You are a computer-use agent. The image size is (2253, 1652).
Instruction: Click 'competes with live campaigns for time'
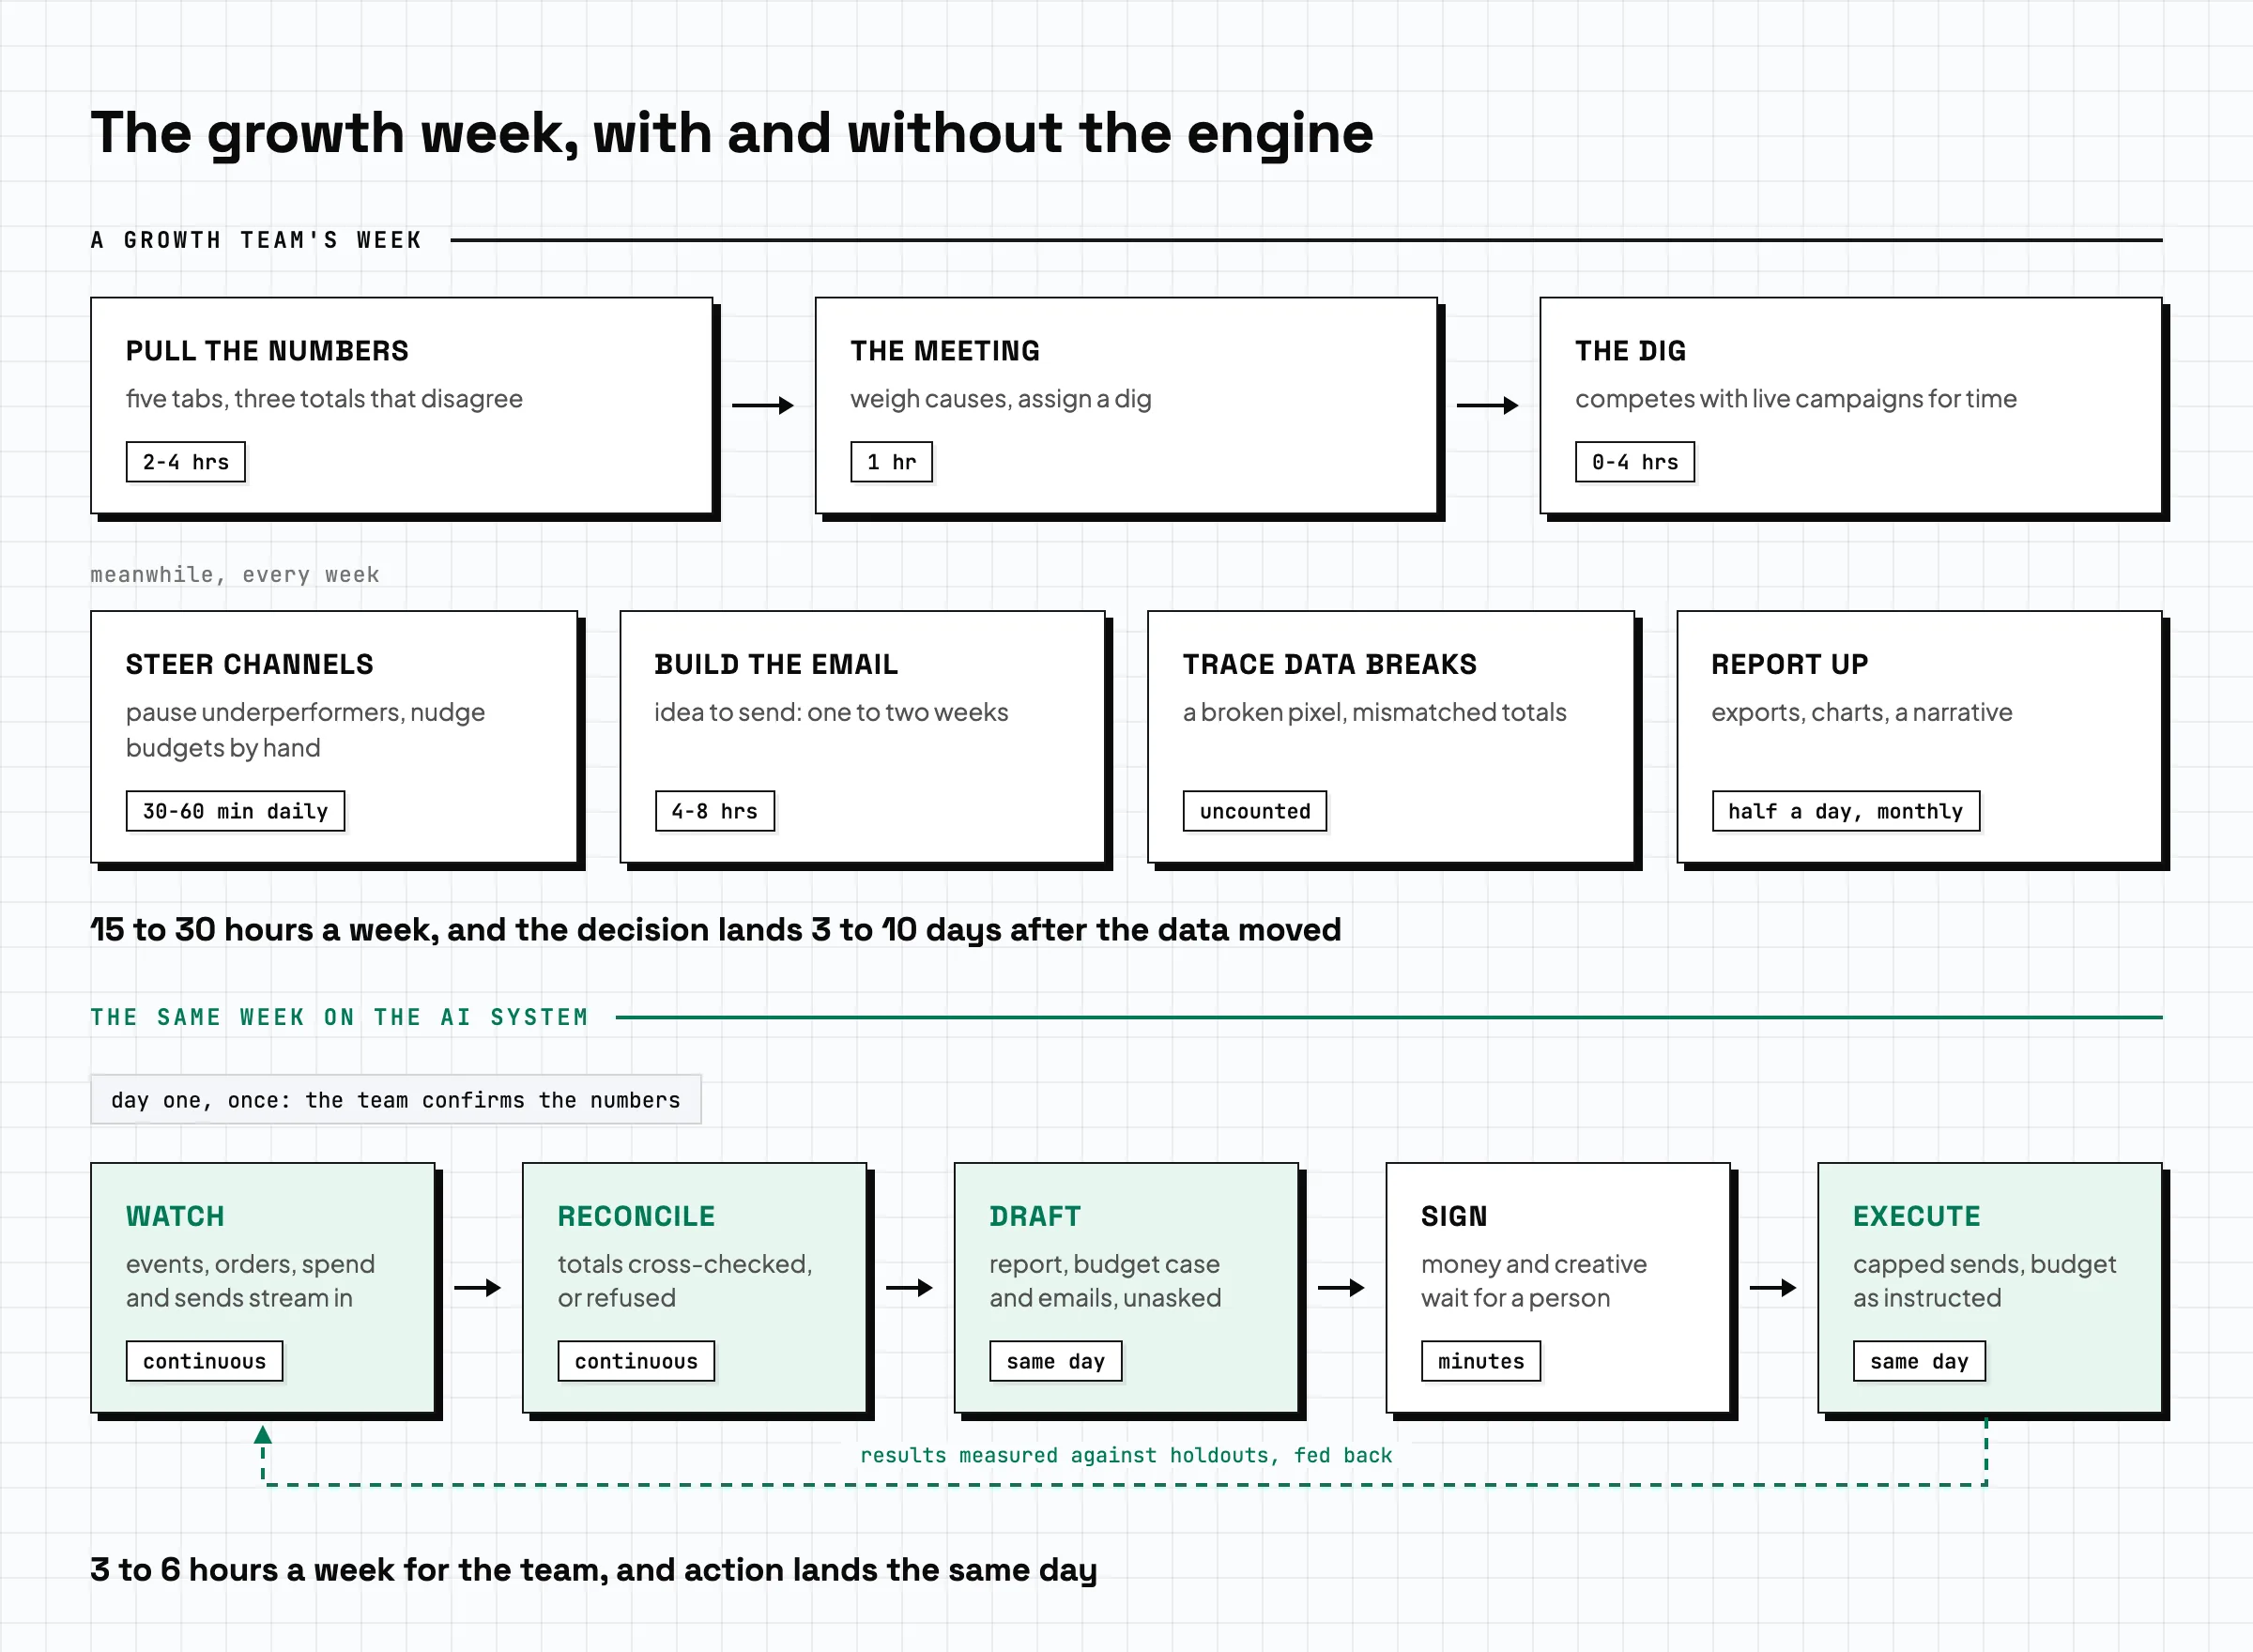(x=1796, y=399)
